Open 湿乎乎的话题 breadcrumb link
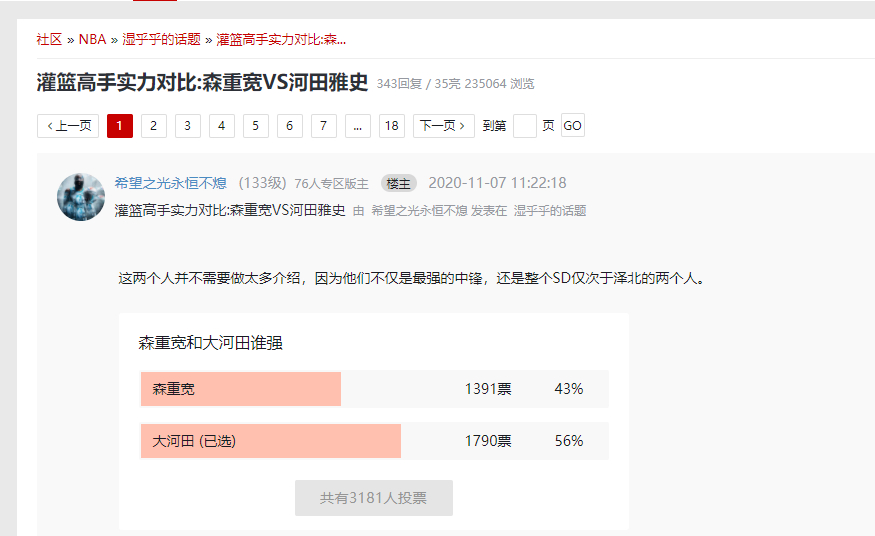Viewport: 875px width, 536px height. (161, 40)
